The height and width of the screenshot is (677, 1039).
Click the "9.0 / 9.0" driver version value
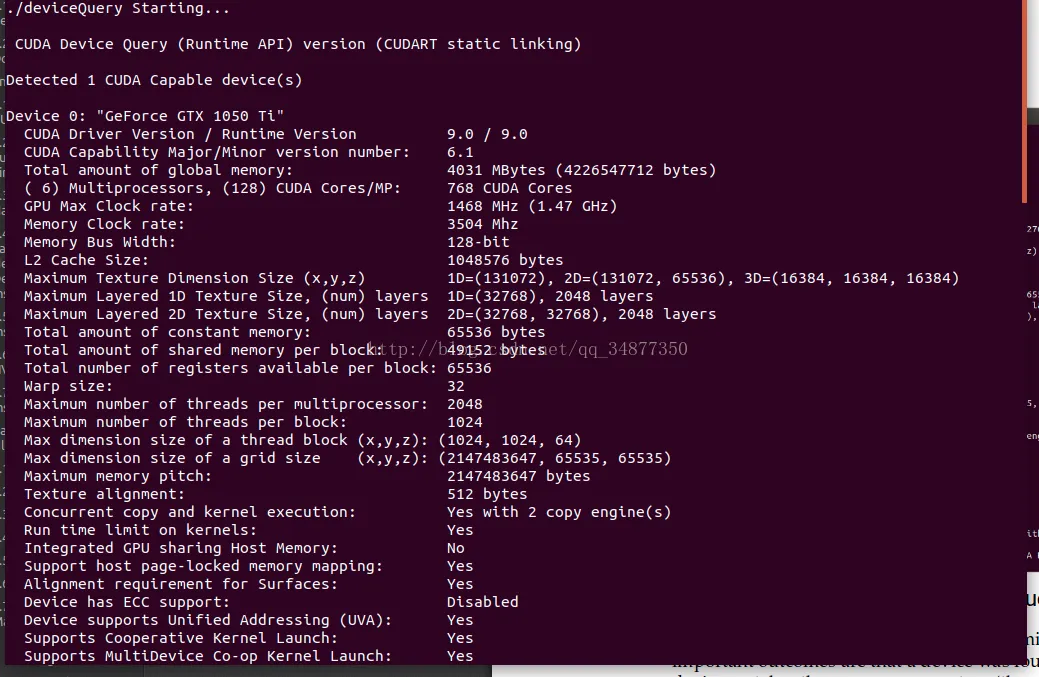487,134
